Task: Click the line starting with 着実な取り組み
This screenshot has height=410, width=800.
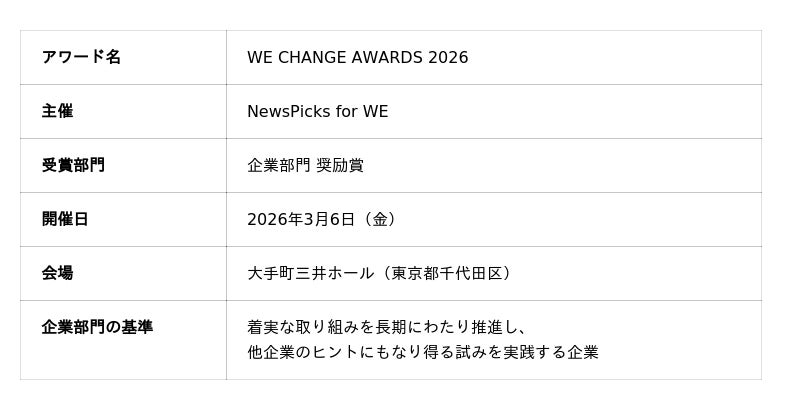Action: (x=387, y=327)
